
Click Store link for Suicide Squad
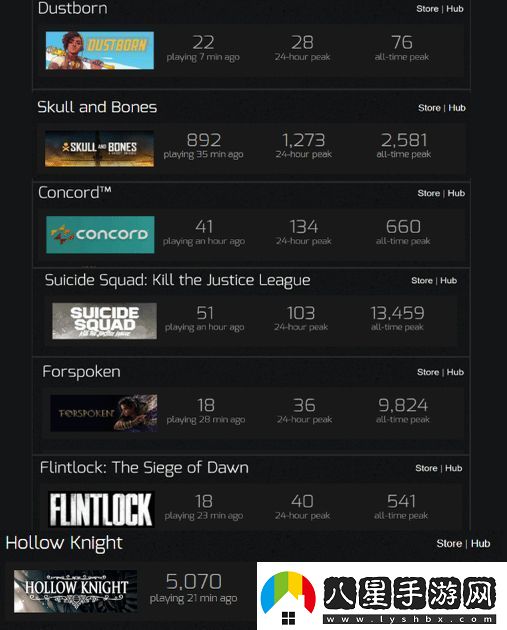(x=422, y=280)
